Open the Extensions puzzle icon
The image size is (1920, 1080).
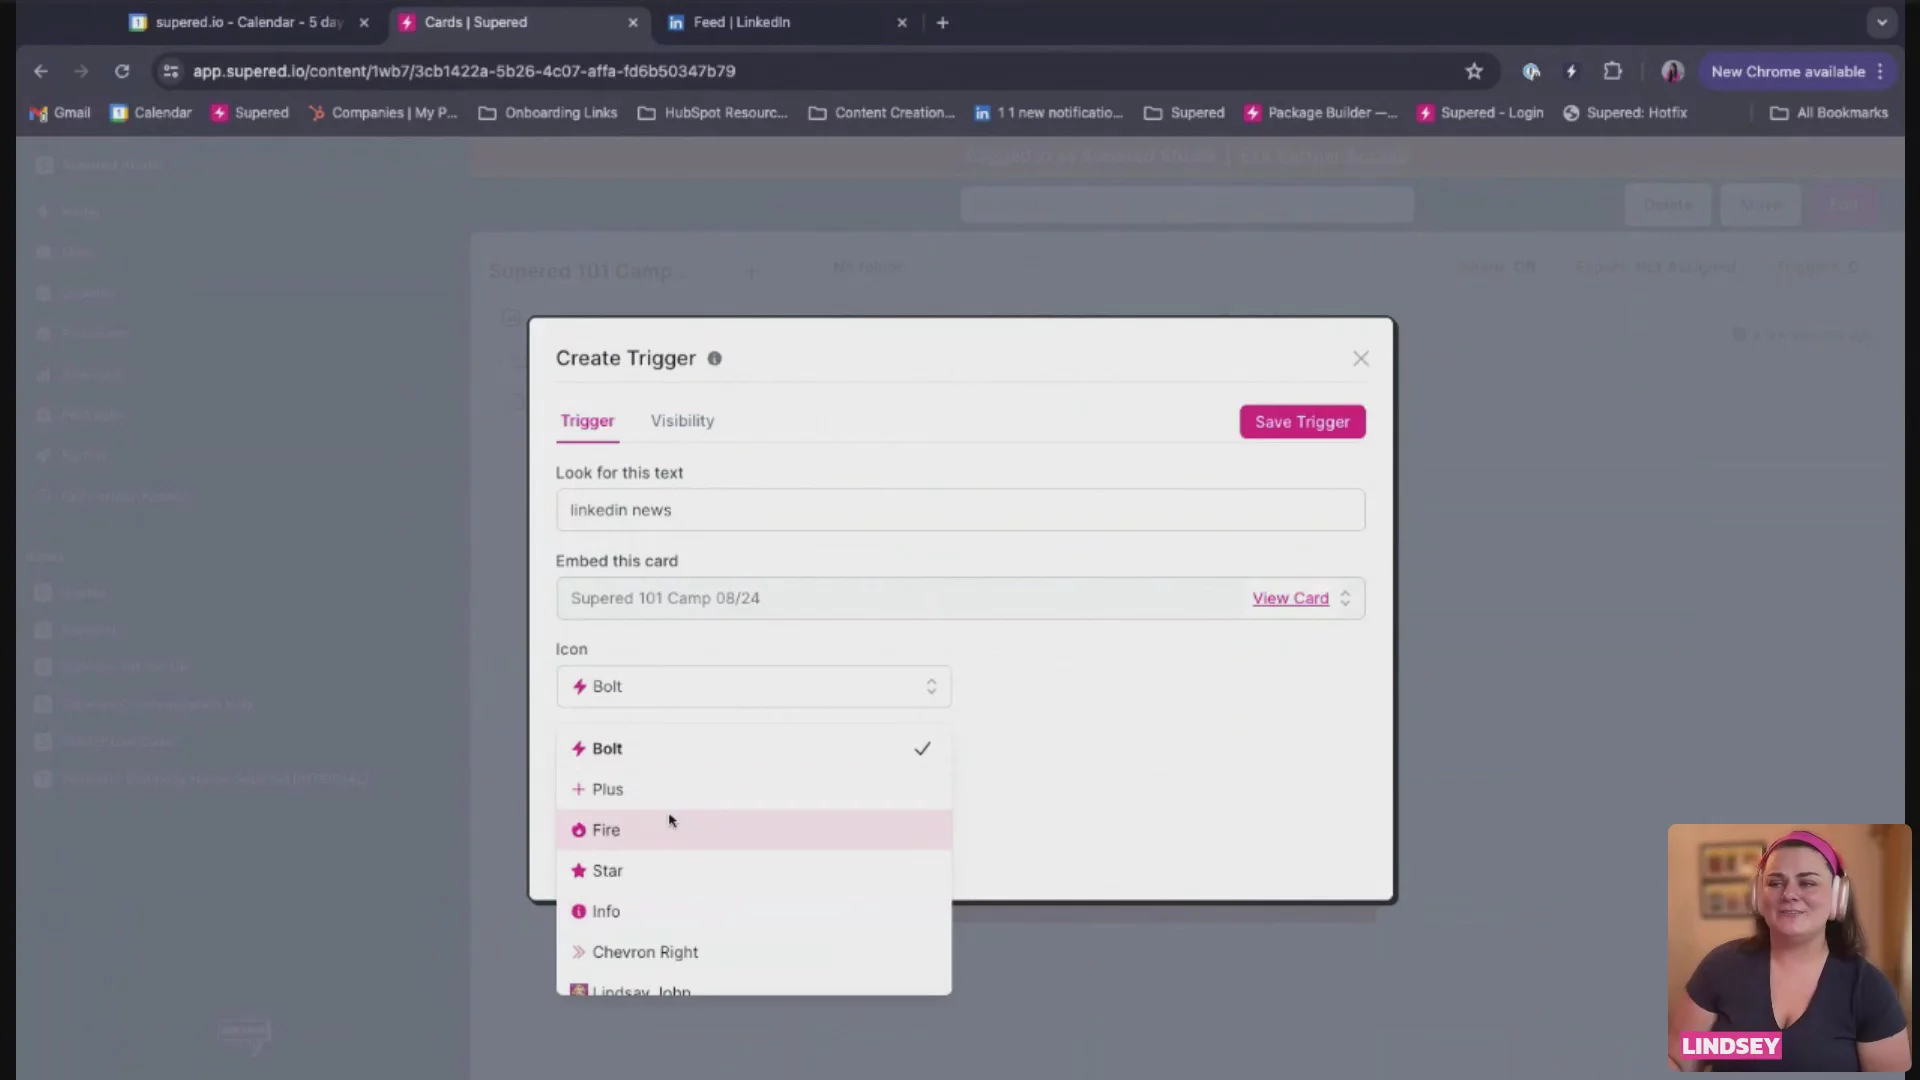[1612, 71]
